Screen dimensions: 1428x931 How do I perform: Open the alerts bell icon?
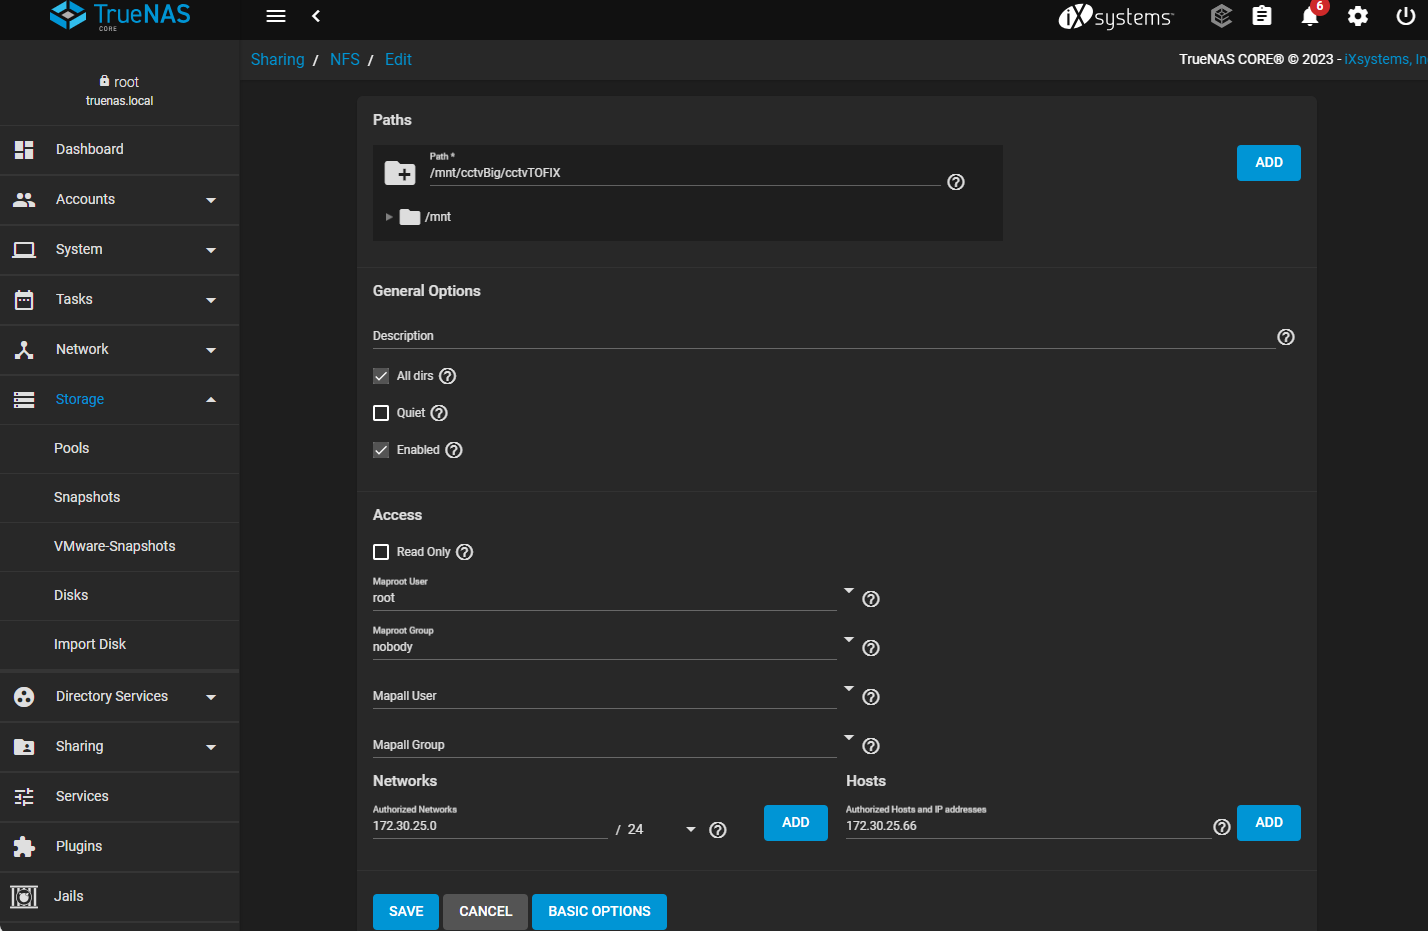click(x=1310, y=16)
